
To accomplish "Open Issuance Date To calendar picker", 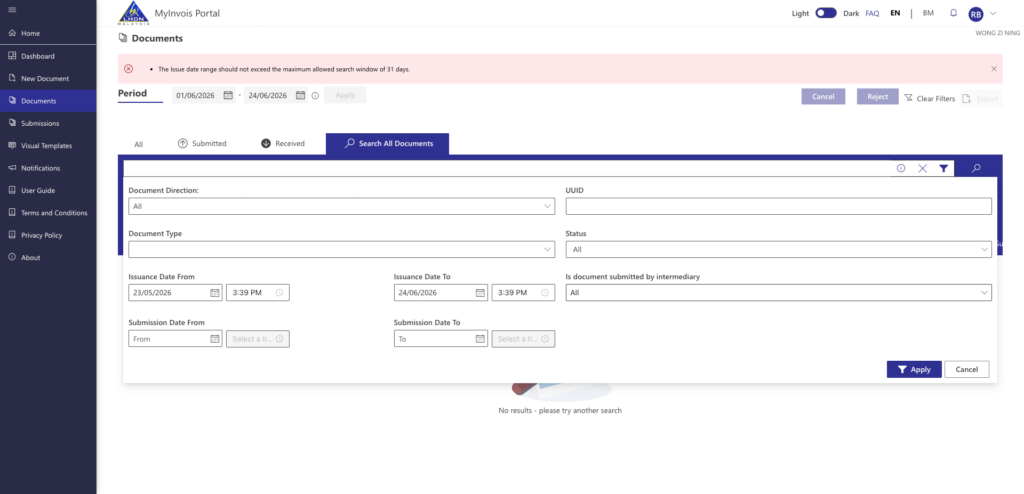I will [480, 293].
